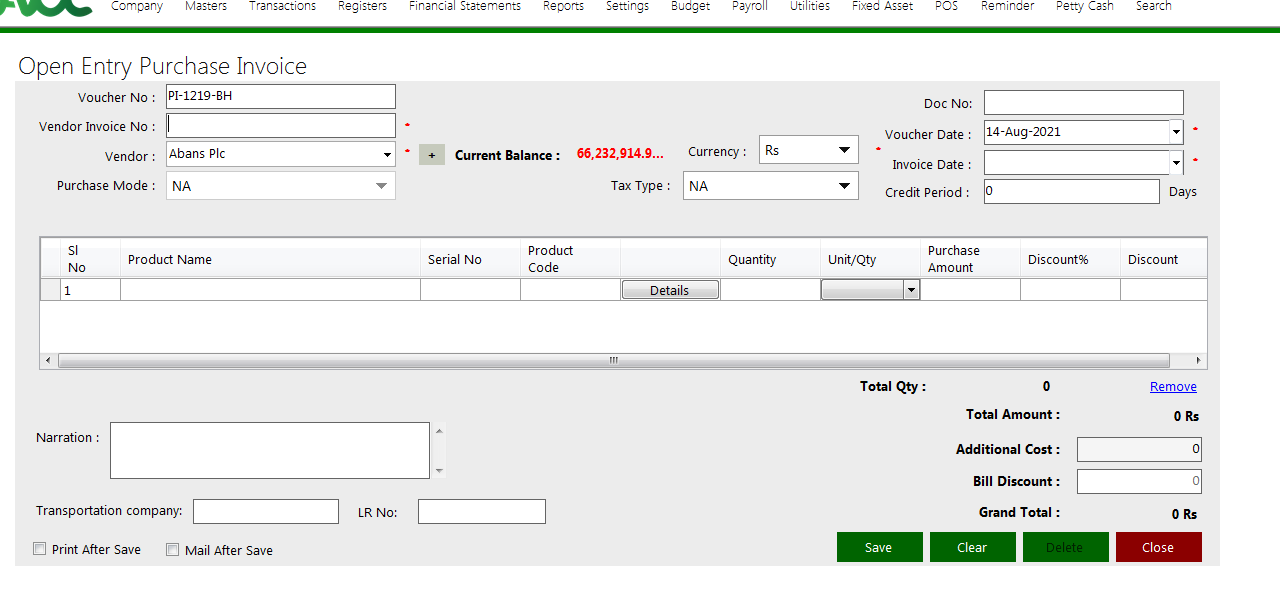Click the table's horizontal scrollbar

(x=613, y=361)
